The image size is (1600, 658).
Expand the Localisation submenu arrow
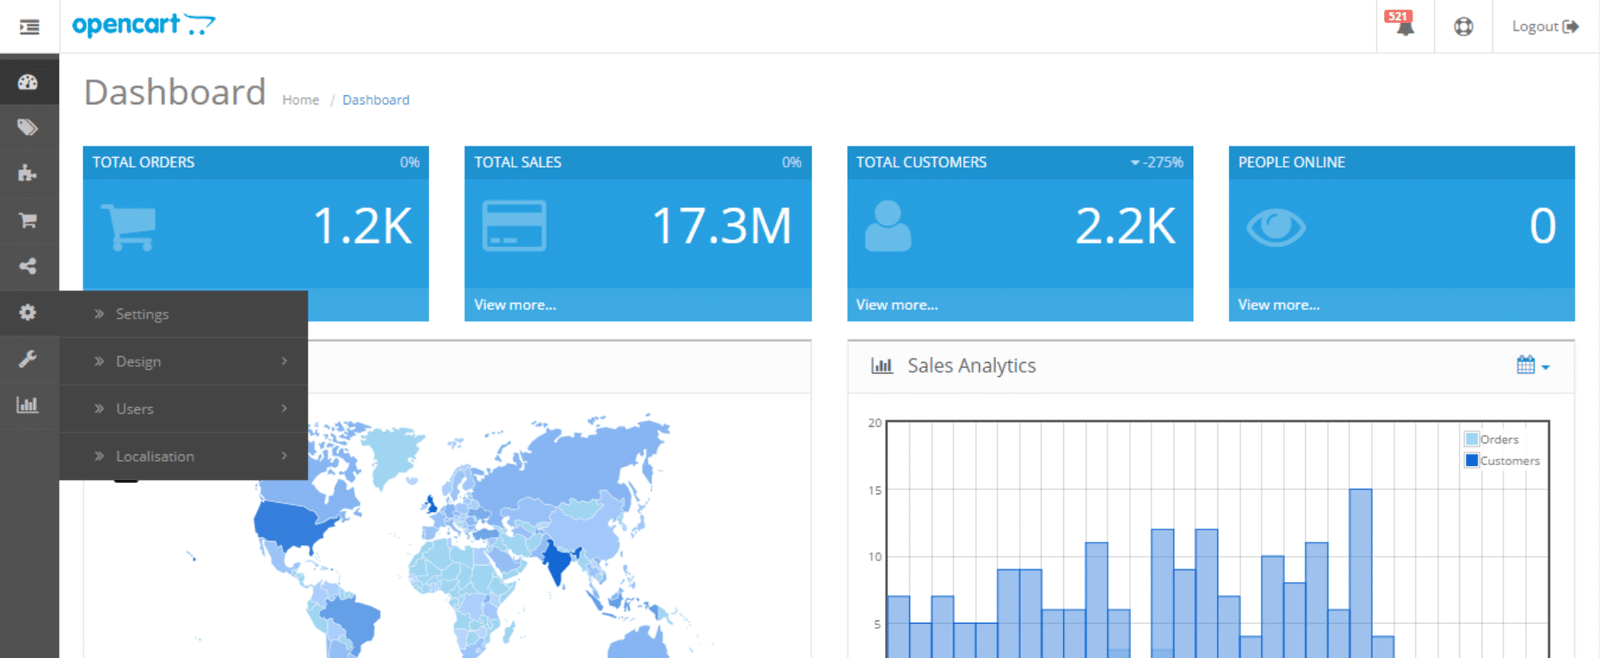tap(284, 456)
